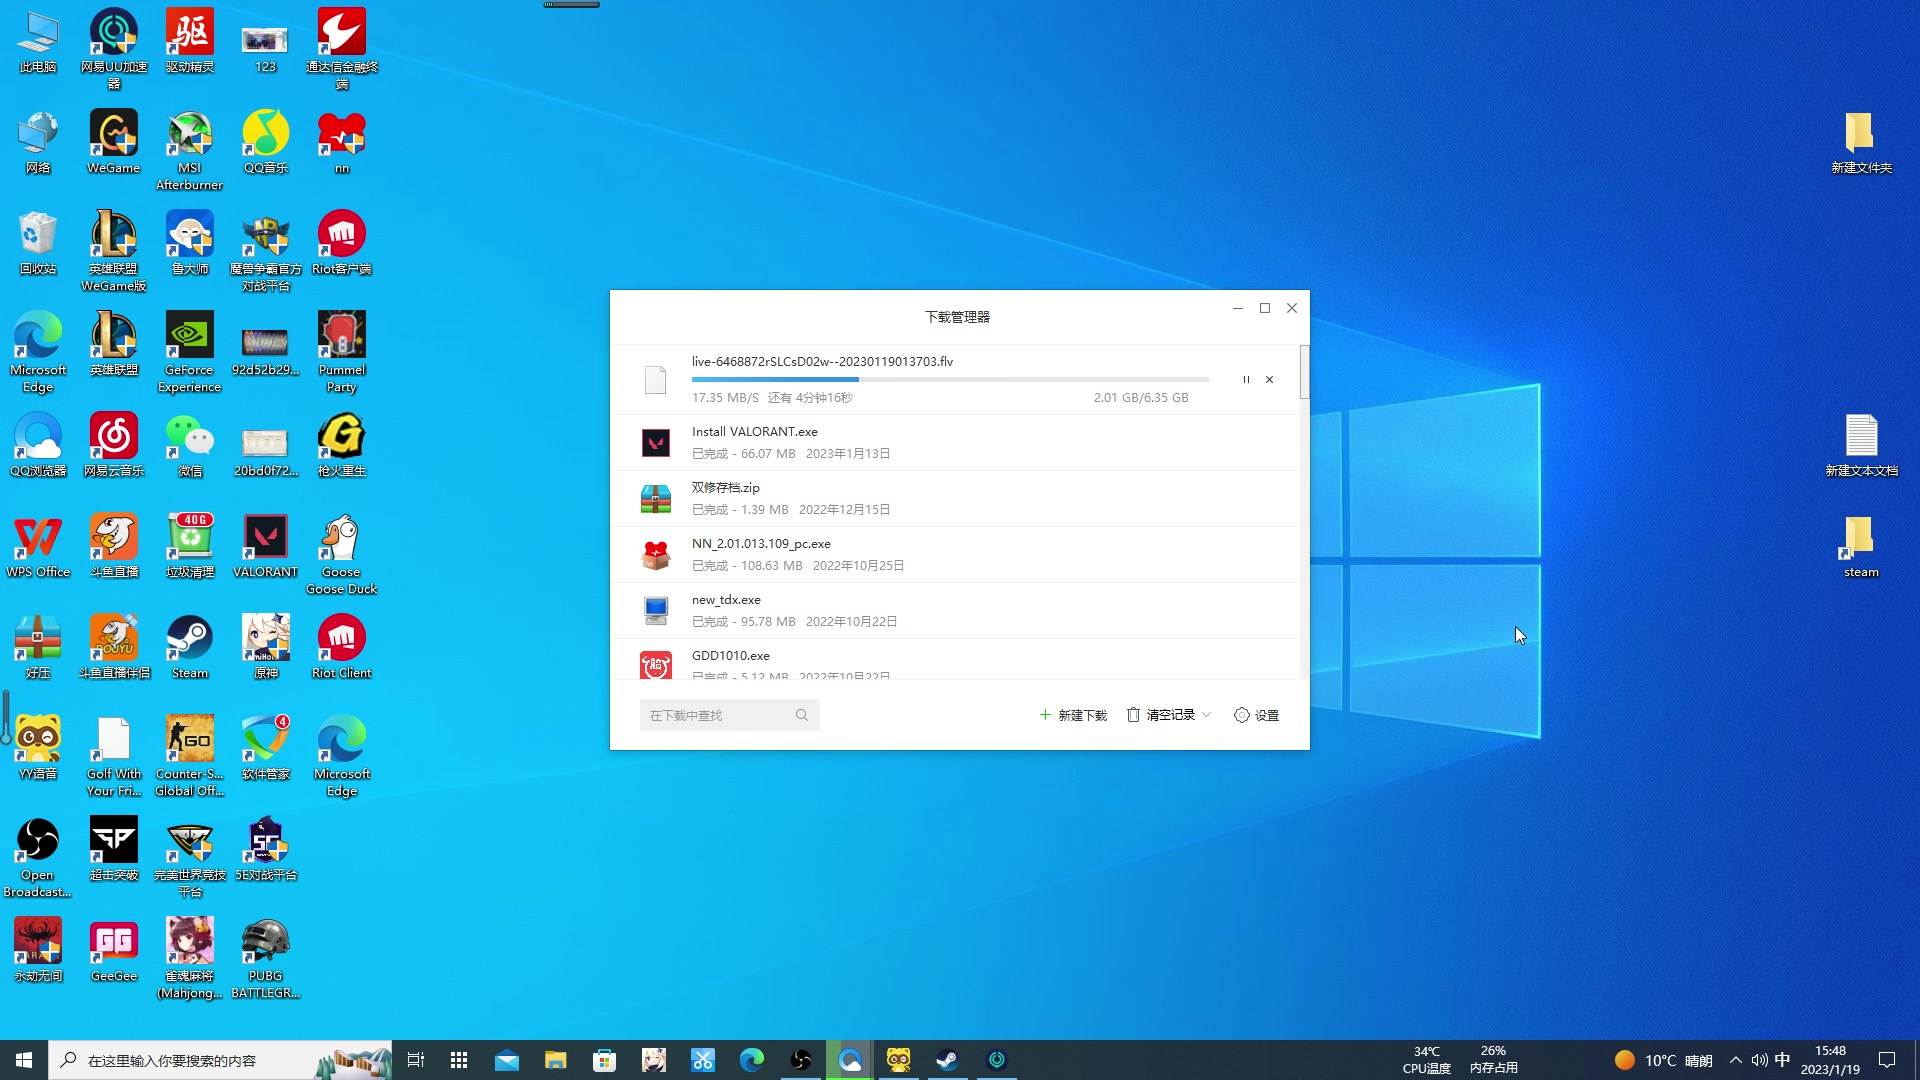Open GeForce Experience desktop shortcut
This screenshot has height=1080, width=1920.
[190, 352]
